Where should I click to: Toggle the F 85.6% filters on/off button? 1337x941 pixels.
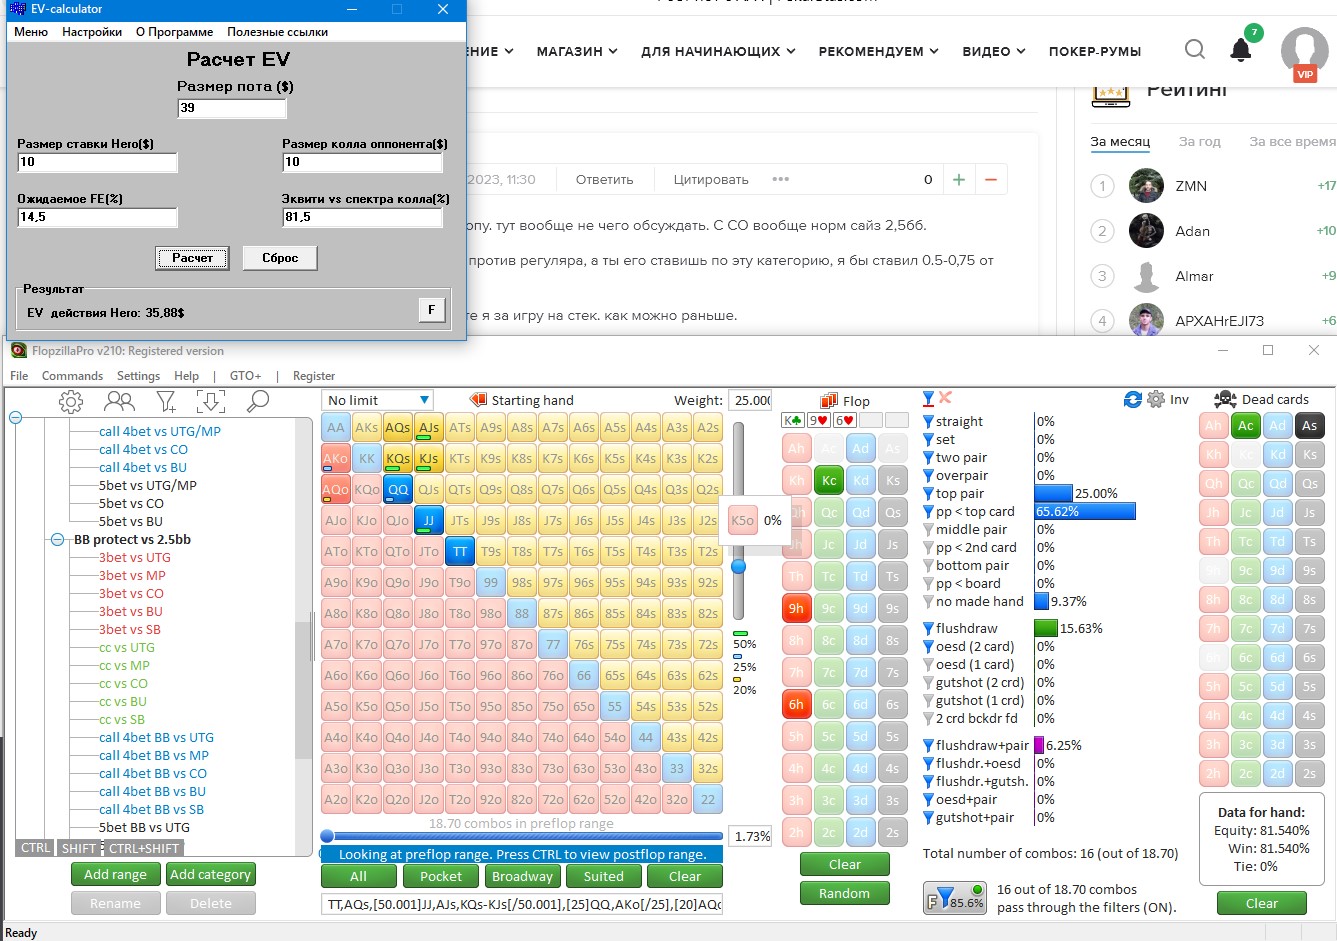(x=954, y=897)
